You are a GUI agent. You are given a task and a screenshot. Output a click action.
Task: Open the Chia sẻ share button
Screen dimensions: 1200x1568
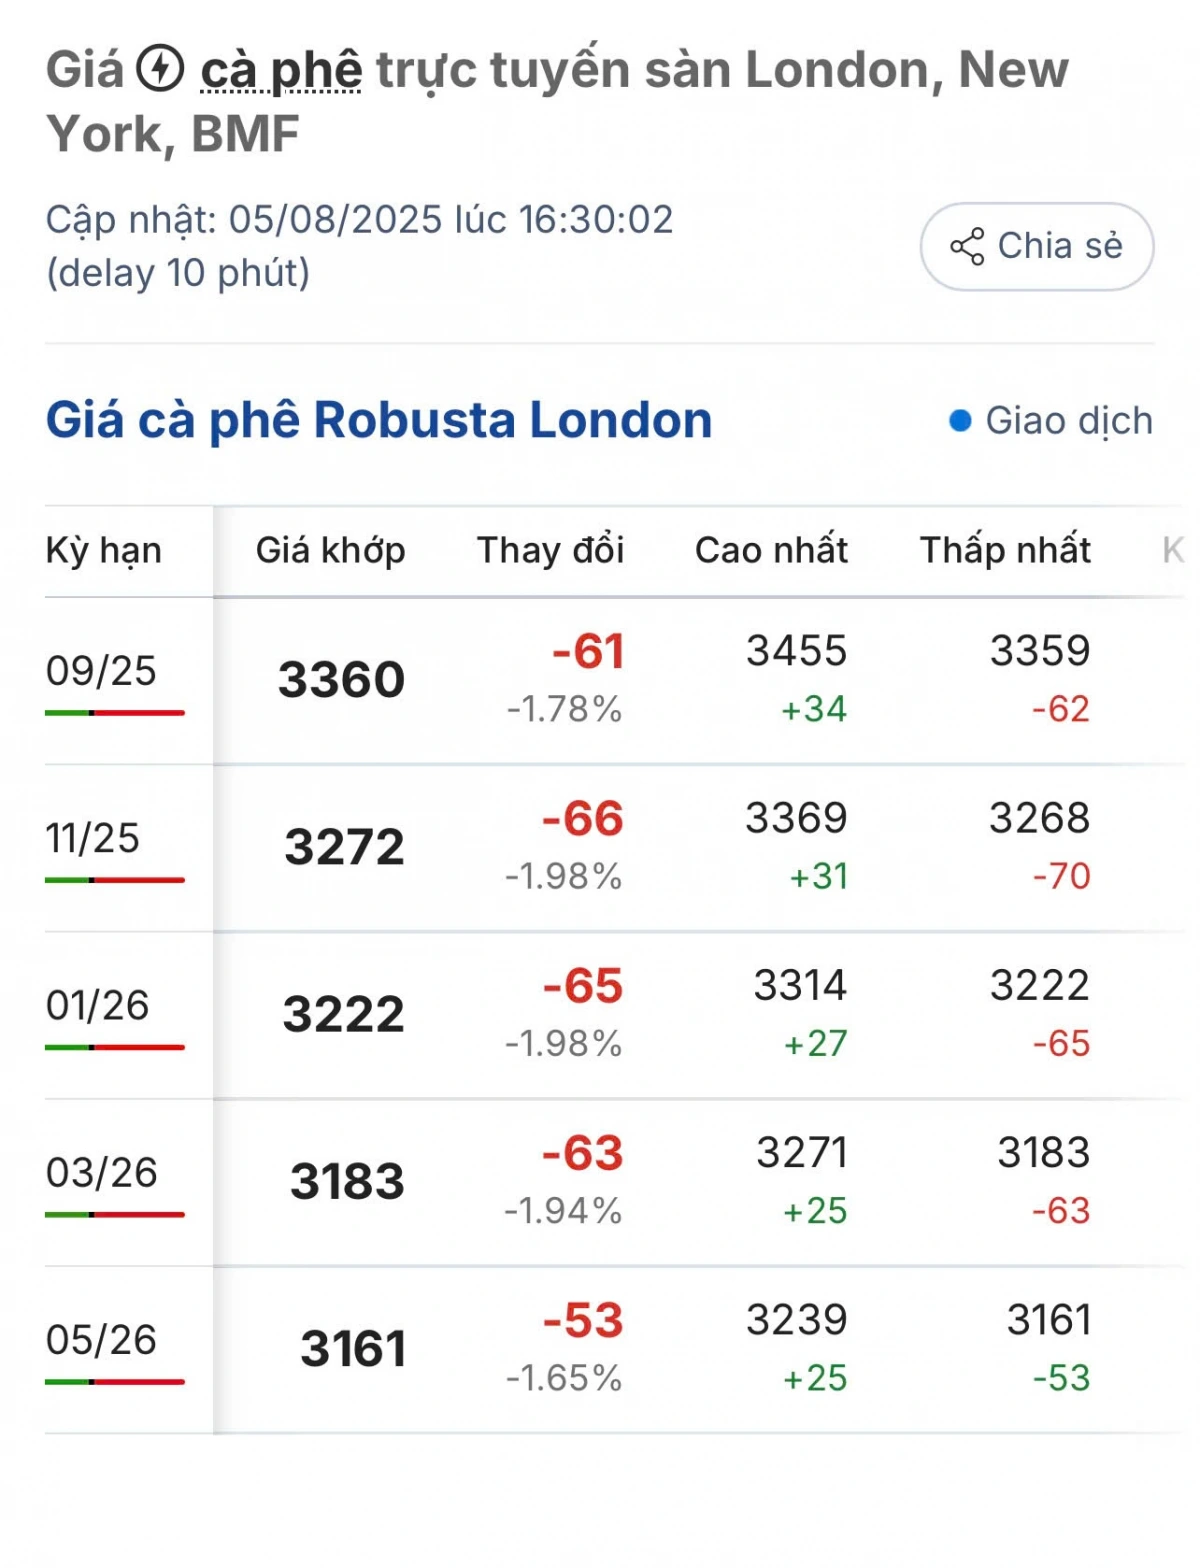[x=1037, y=246]
